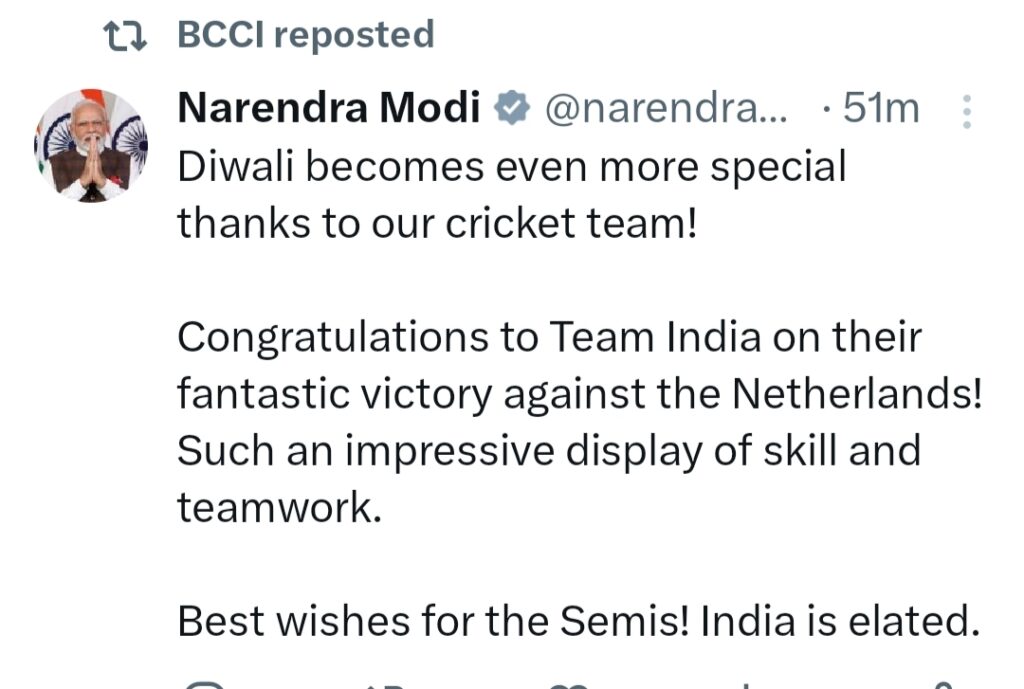Open the @narendra... handle link
This screenshot has height=689, width=1024.
666,109
